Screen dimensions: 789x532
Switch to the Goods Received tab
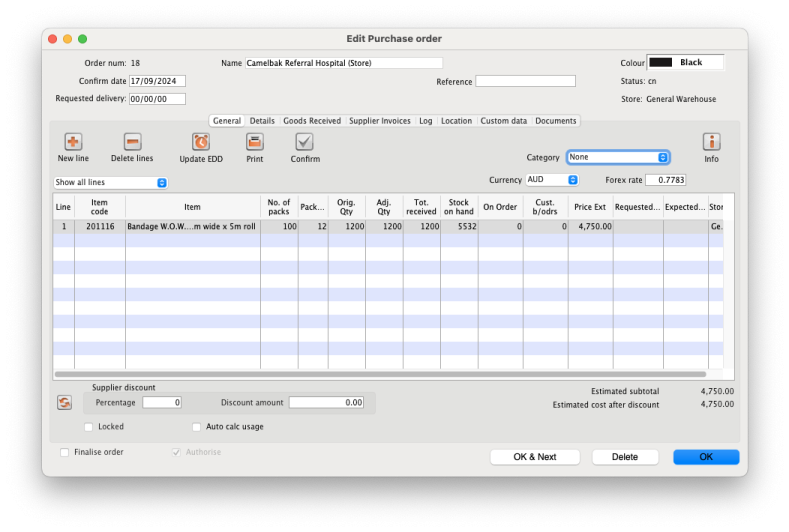[312, 121]
